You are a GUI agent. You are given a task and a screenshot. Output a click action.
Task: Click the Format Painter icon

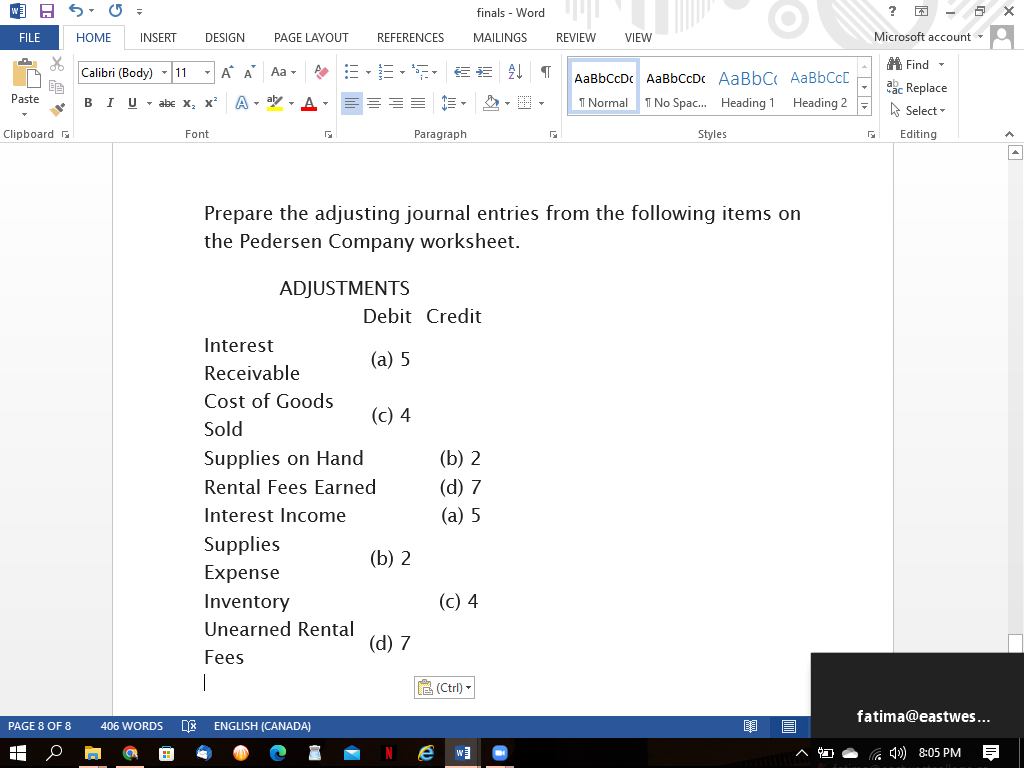pyautogui.click(x=57, y=110)
